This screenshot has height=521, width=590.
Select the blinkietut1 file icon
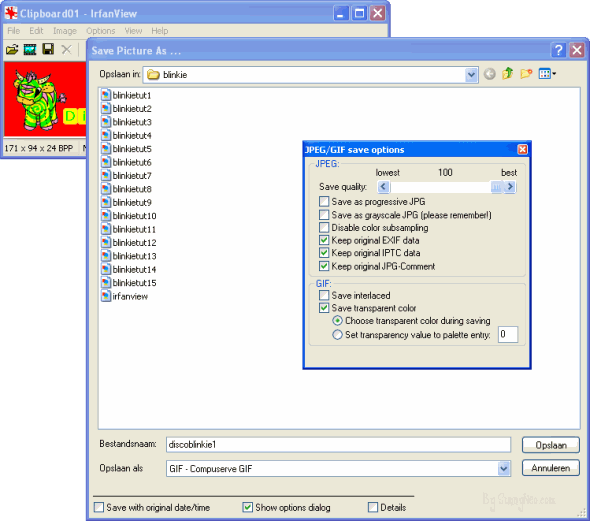(106, 95)
